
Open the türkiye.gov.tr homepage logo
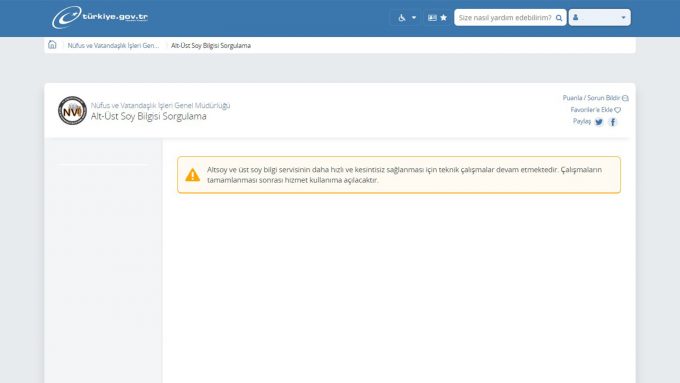pos(100,17)
